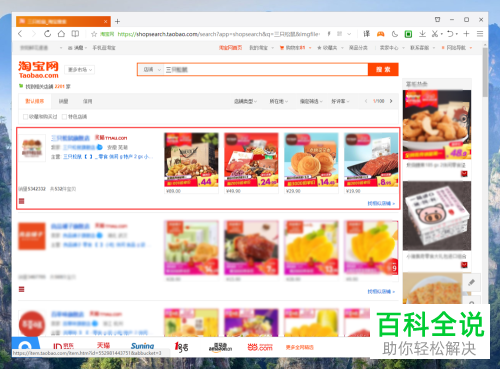
Task: Go to the browser home page icon
Action: pyautogui.click(x=61, y=34)
